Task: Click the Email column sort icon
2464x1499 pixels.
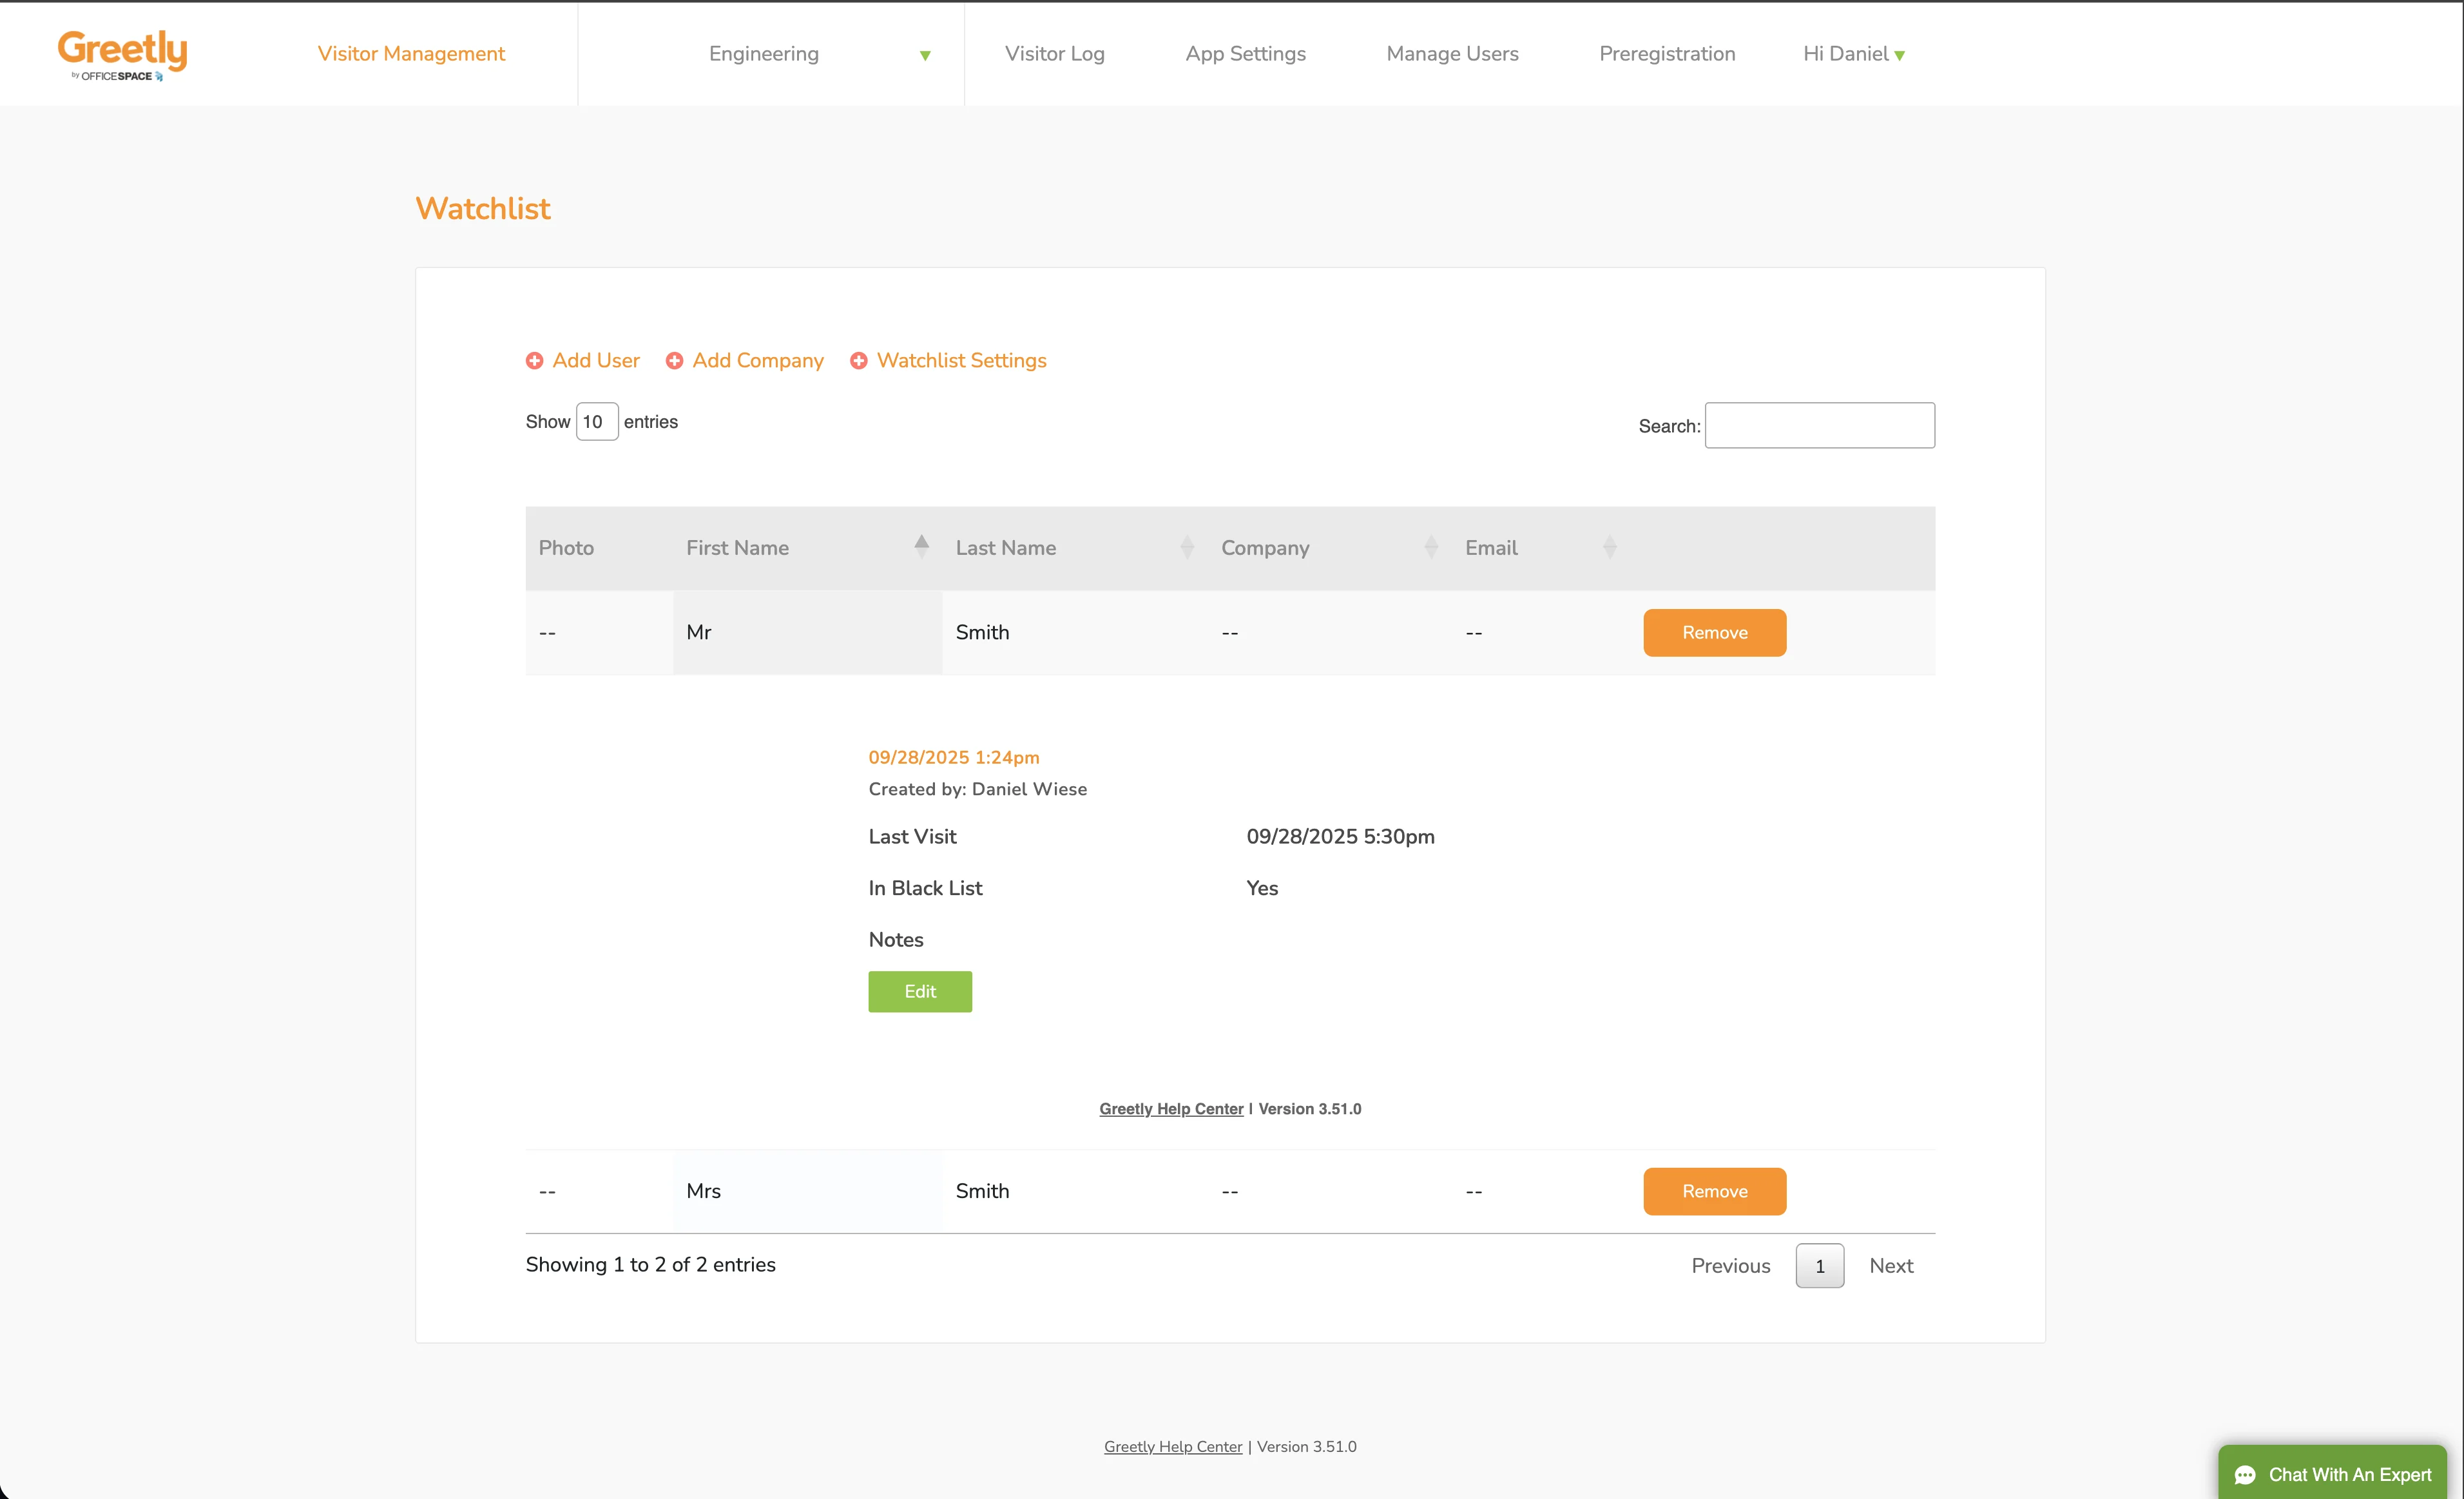Action: click(1609, 547)
